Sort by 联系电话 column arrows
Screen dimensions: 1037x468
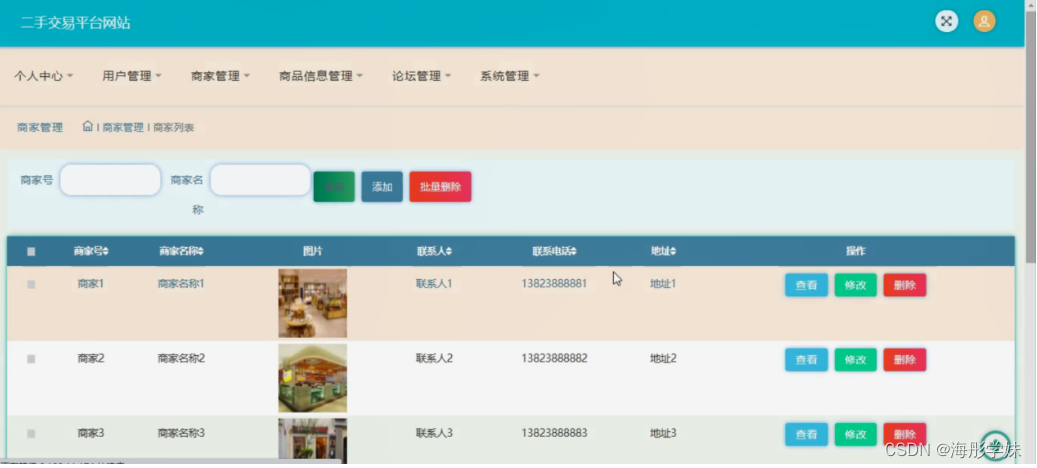[x=573, y=251]
